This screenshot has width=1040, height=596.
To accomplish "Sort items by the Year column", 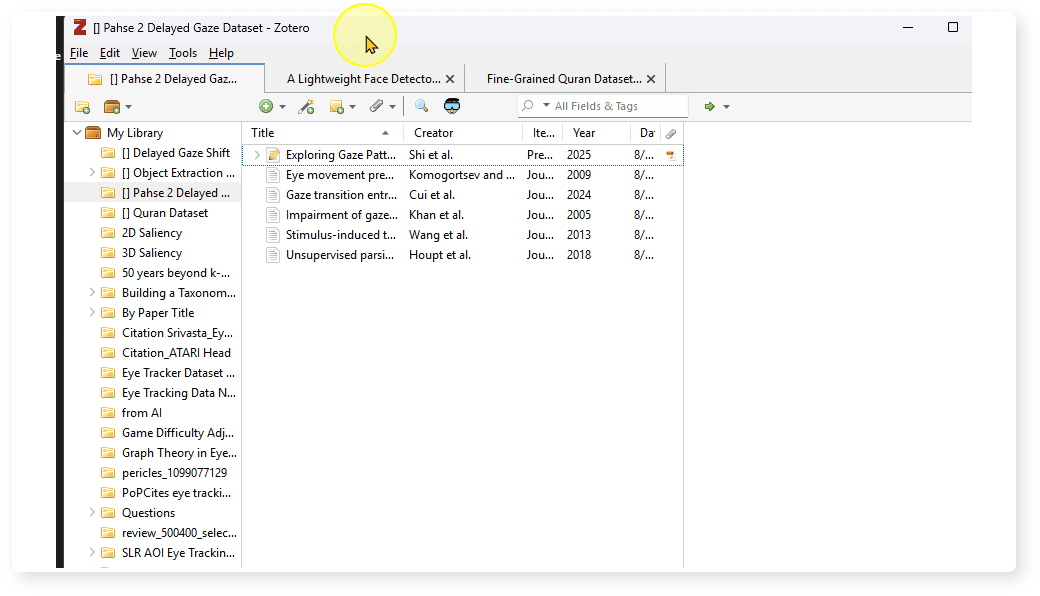I will (x=596, y=133).
